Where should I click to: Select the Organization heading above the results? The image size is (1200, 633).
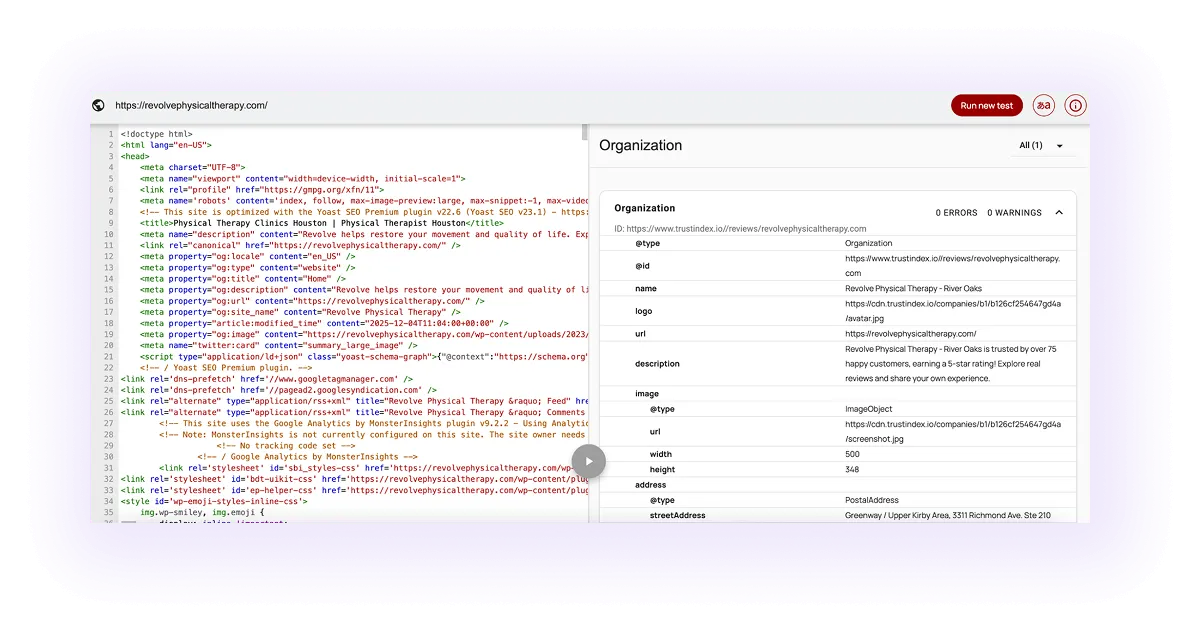click(640, 145)
